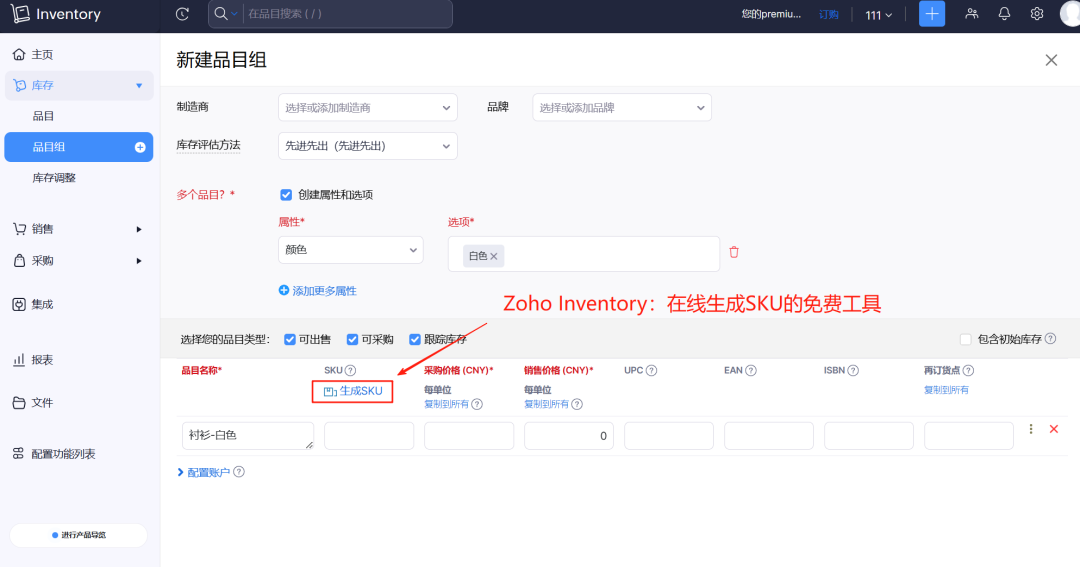Open the 111 organization dropdown
The image size is (1080, 567).
(x=879, y=14)
